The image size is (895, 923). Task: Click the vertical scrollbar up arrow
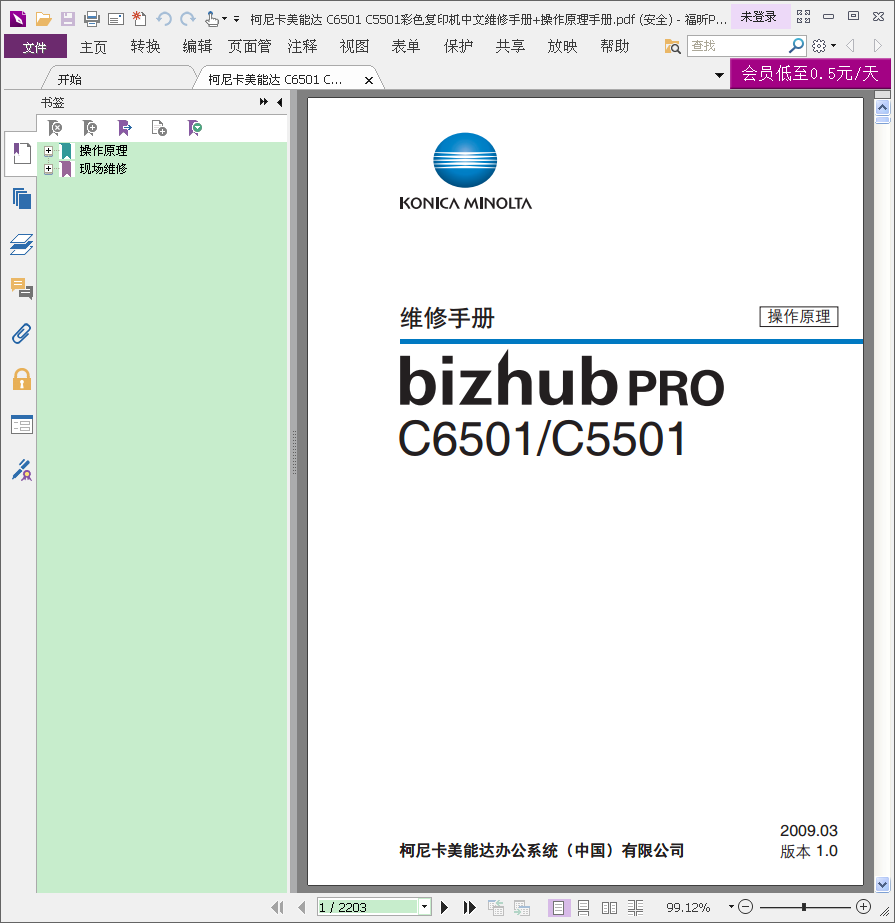pyautogui.click(x=882, y=108)
